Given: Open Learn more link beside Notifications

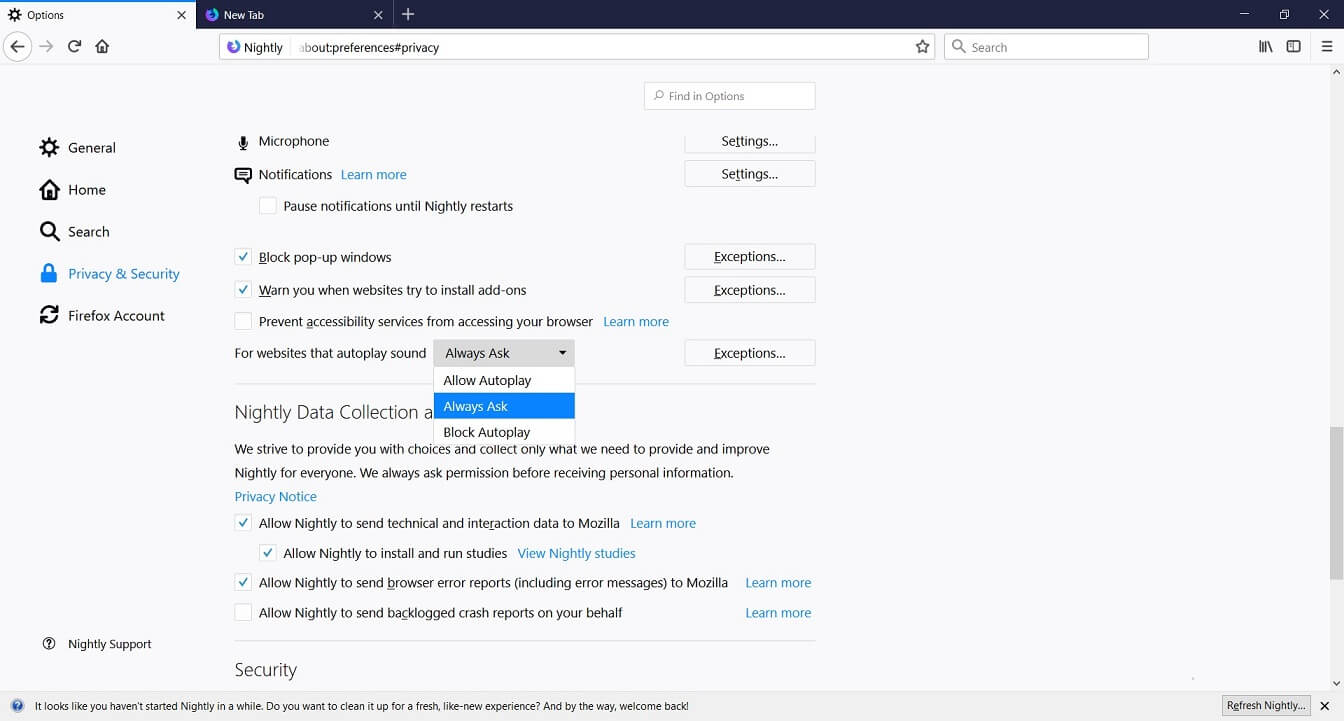Looking at the screenshot, I should (x=374, y=175).
